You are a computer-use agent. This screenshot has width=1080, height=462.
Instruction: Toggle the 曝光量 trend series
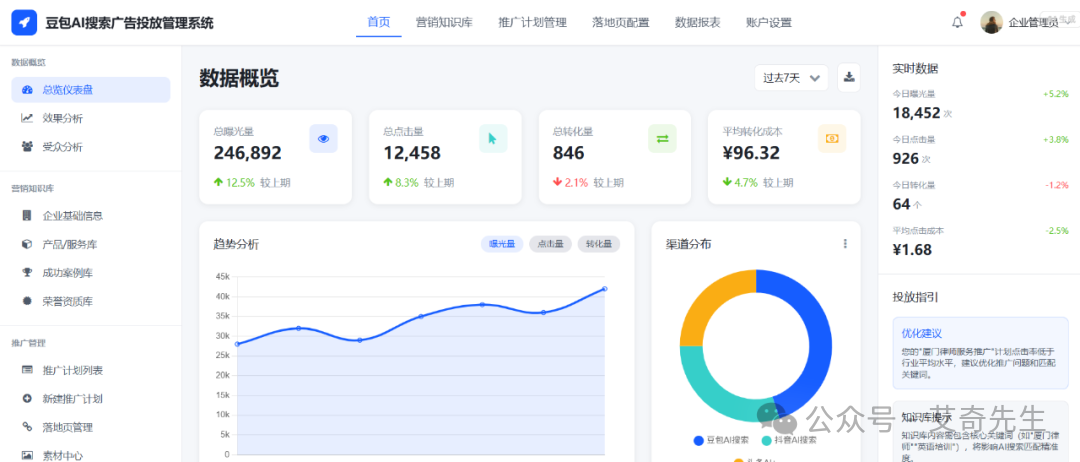click(502, 244)
